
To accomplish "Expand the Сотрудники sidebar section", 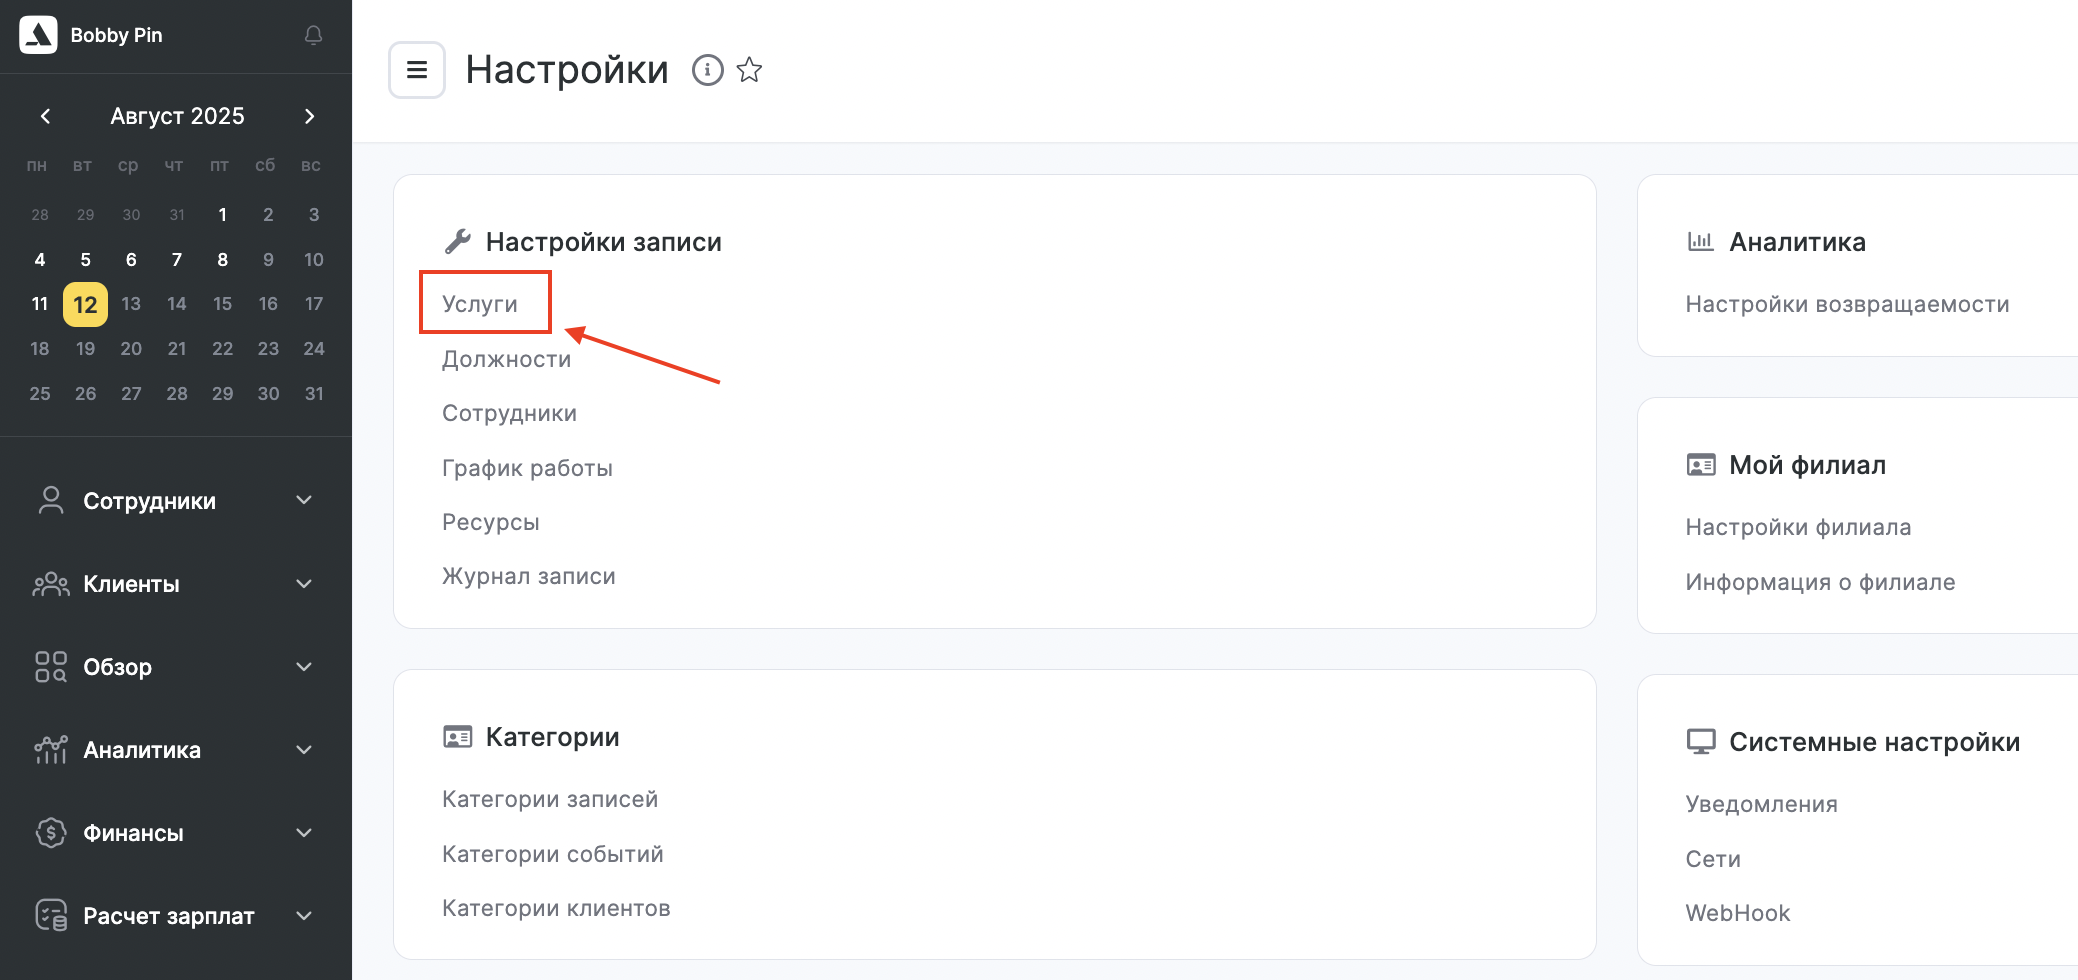I will 304,500.
